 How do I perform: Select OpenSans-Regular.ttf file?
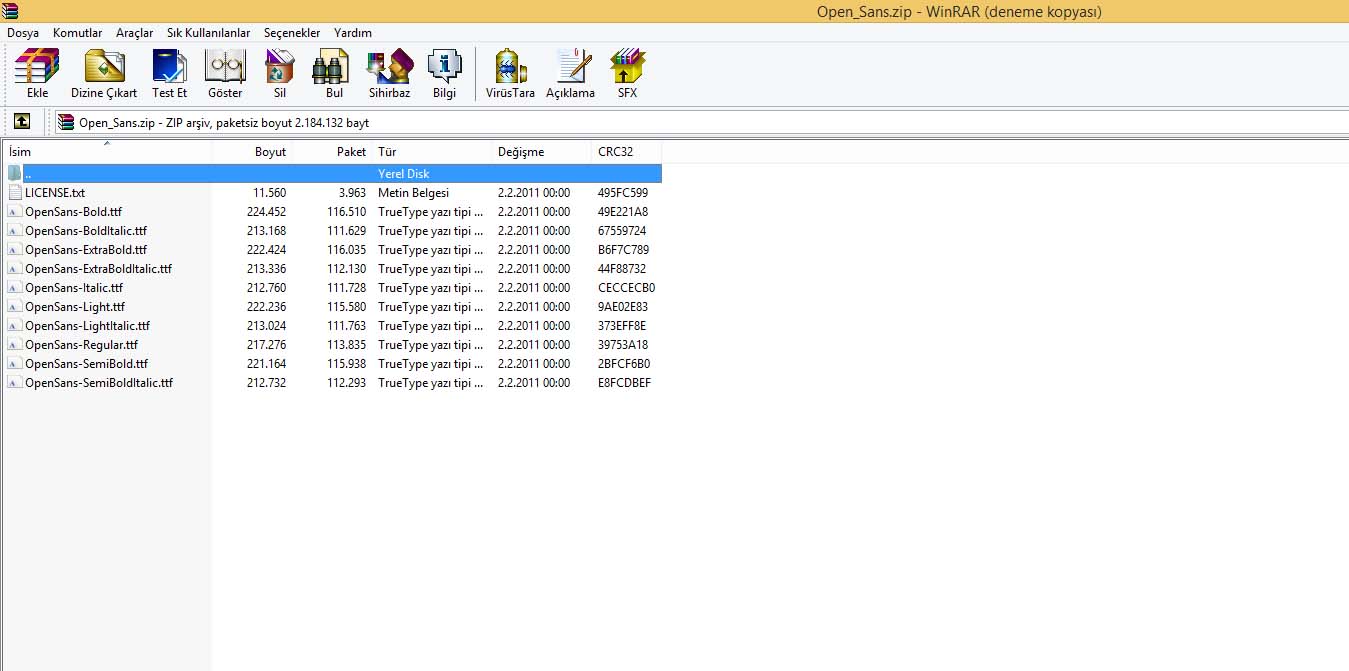(81, 345)
